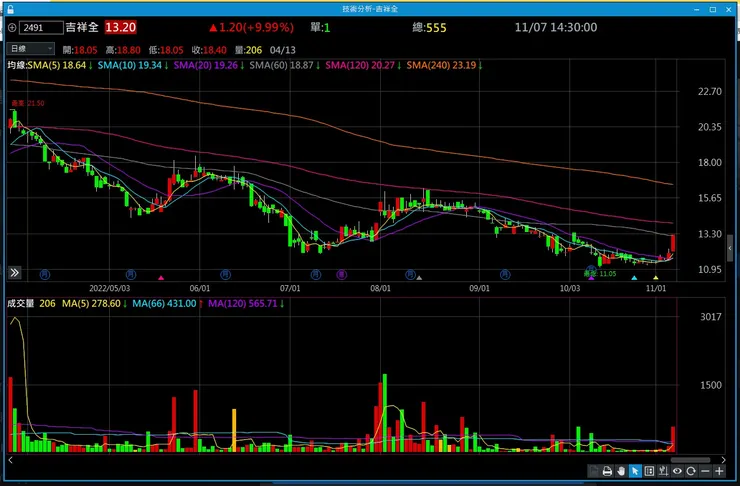The height and width of the screenshot is (486, 740).
Task: Click the 單:1 single volume text
Action: click(320, 27)
